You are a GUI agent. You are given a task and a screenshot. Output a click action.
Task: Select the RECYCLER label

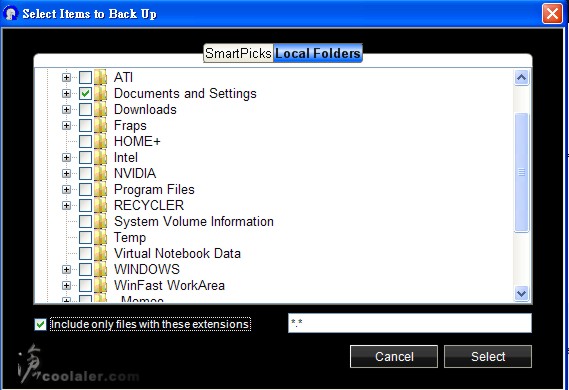click(x=149, y=205)
